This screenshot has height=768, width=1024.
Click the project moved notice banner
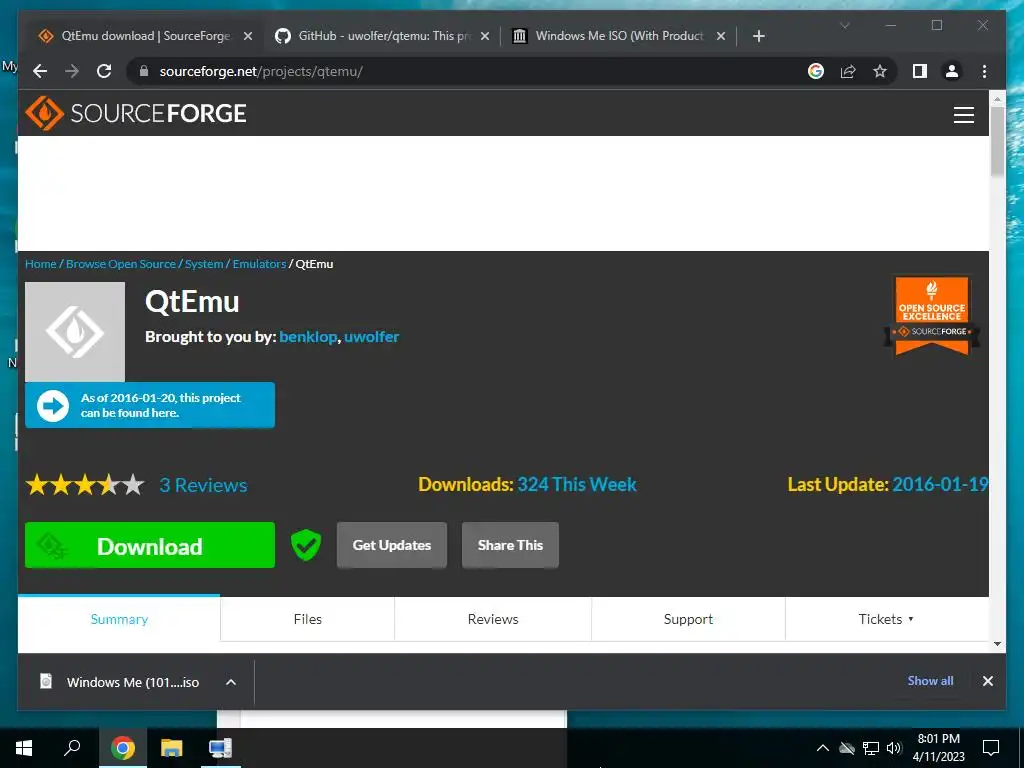click(150, 405)
